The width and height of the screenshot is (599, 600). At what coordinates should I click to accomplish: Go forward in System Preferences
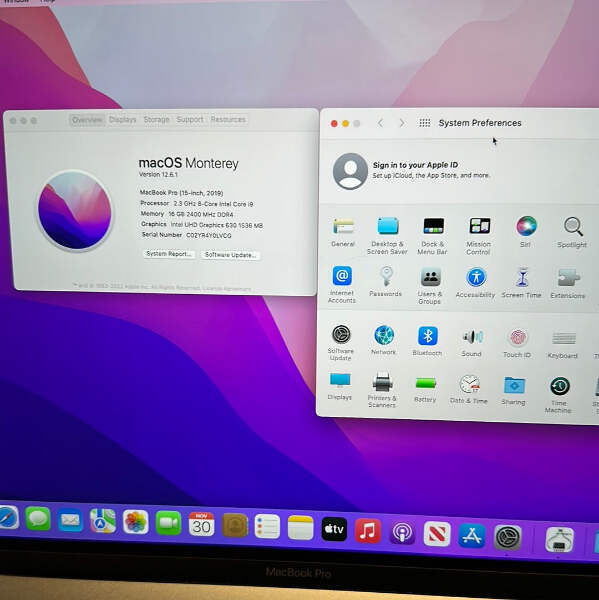[x=402, y=123]
